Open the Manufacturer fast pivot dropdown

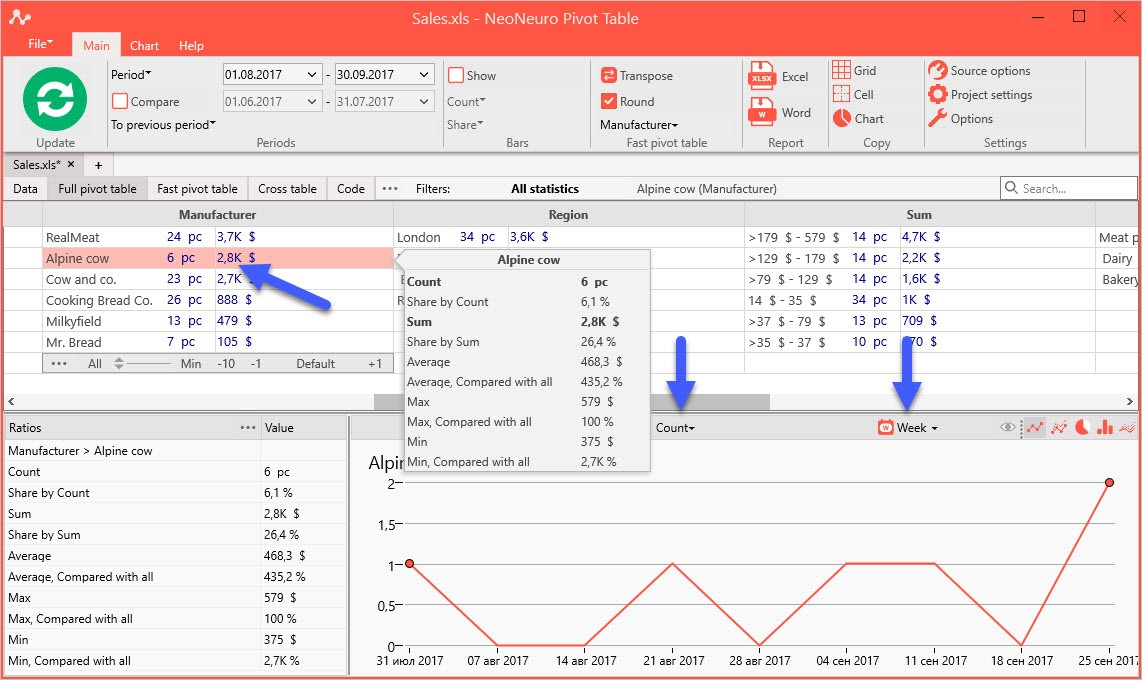point(639,124)
